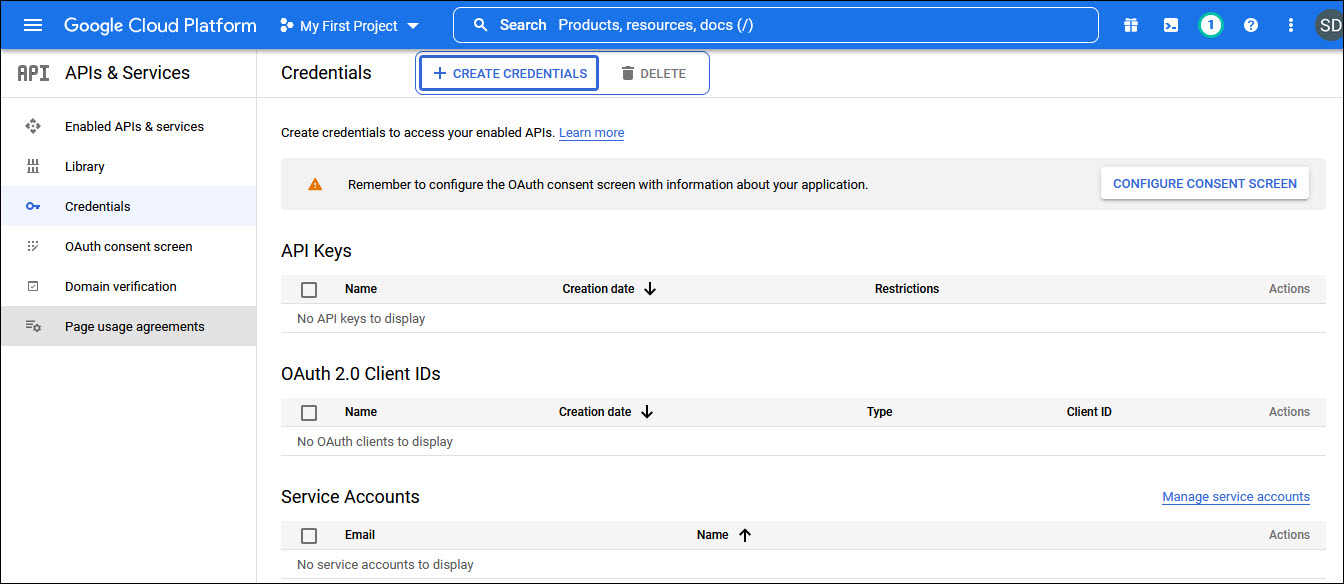This screenshot has height=584, width=1344.
Task: Click the Library grid icon in sidebar
Action: tap(33, 166)
